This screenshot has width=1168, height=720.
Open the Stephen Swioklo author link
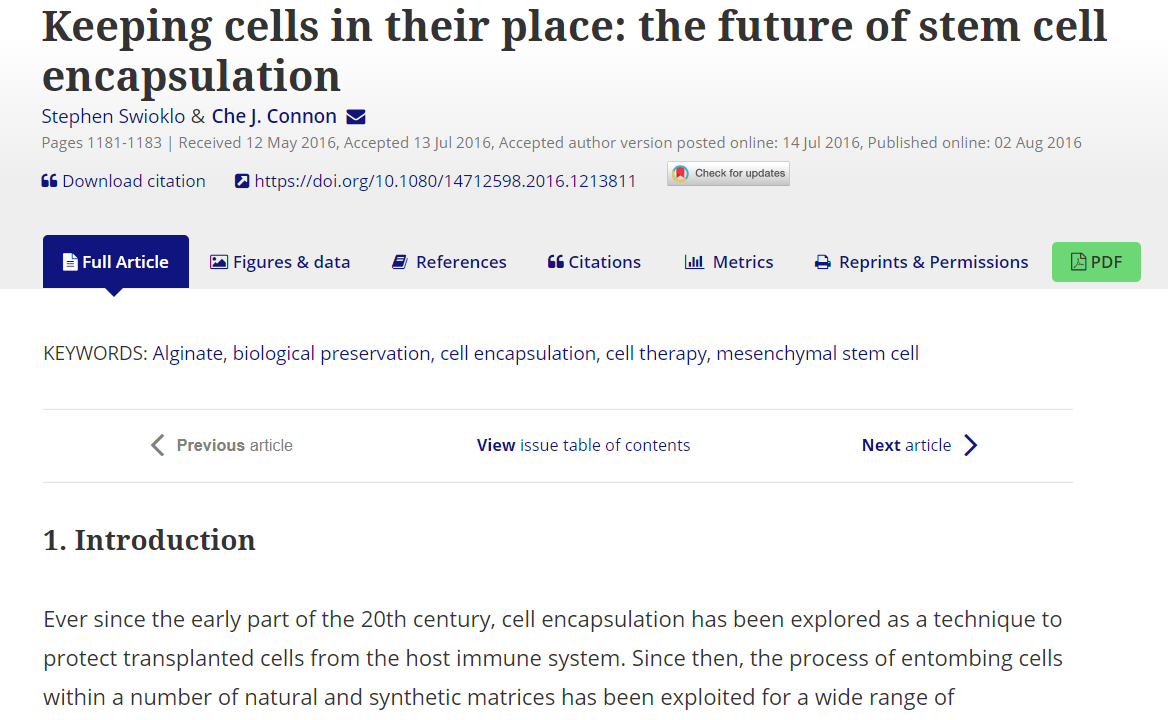click(x=113, y=116)
